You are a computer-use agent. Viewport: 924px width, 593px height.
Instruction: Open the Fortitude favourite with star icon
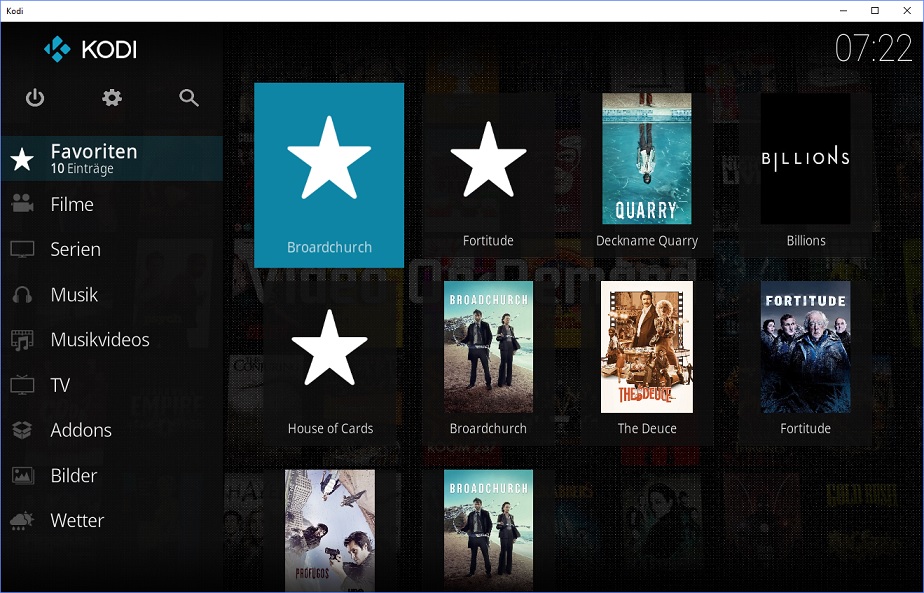click(x=488, y=175)
